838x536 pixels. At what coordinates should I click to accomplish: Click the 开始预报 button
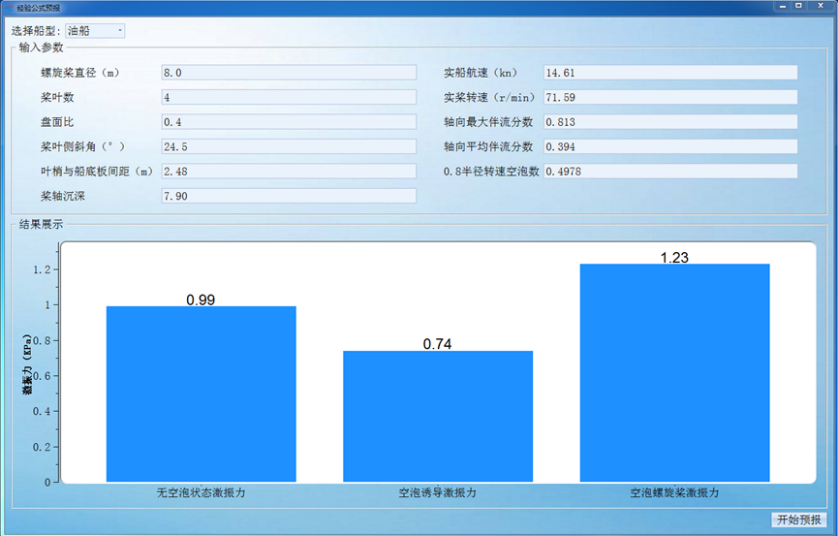pyautogui.click(x=798, y=520)
